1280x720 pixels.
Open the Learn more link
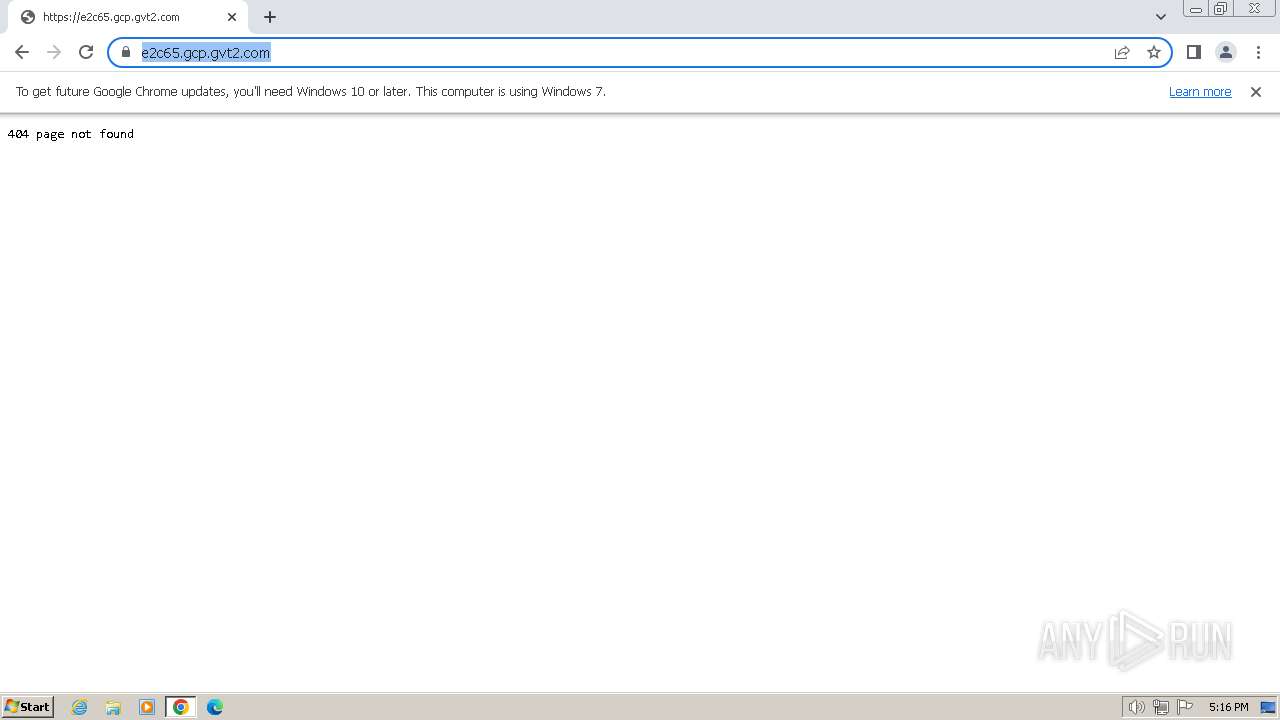[x=1200, y=92]
